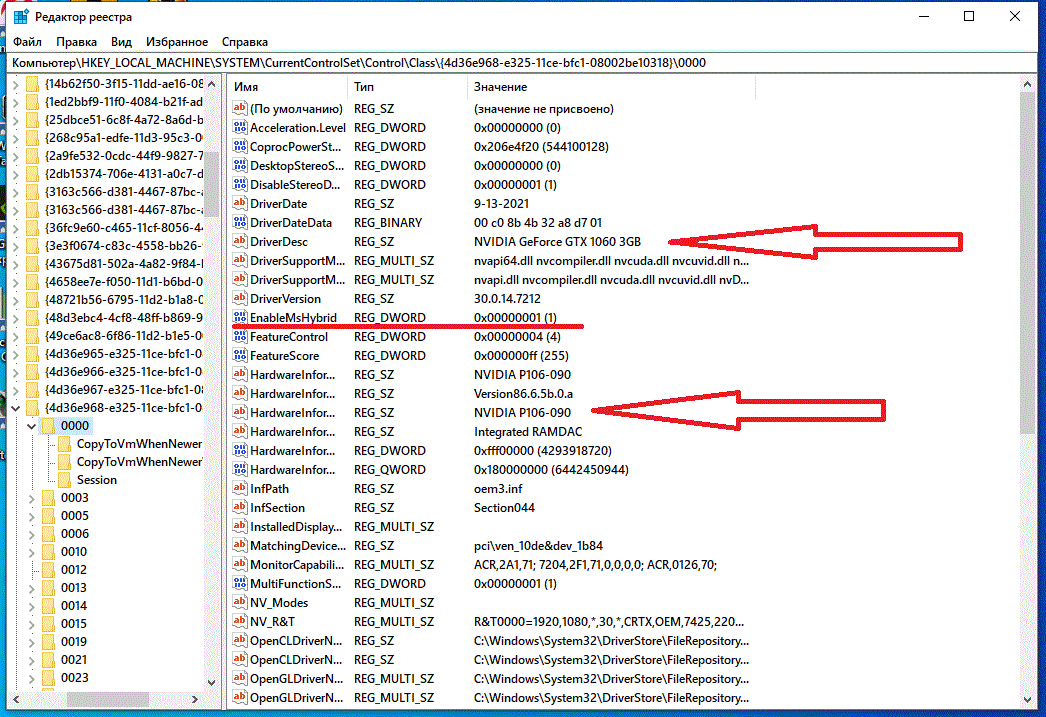Viewport: 1046px width, 717px height.
Task: Click the value 'Section044'
Action: click(x=504, y=508)
